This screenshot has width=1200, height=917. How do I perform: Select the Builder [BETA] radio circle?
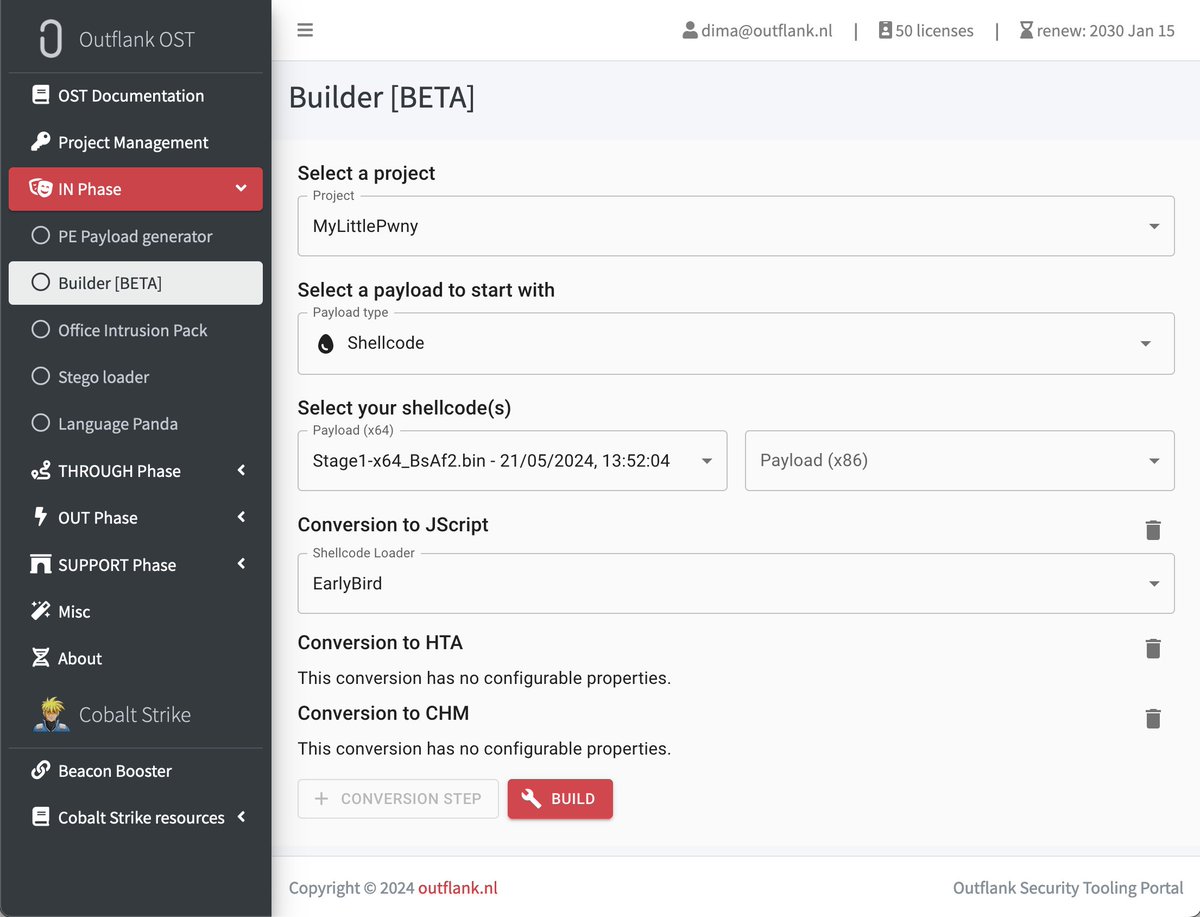point(40,283)
